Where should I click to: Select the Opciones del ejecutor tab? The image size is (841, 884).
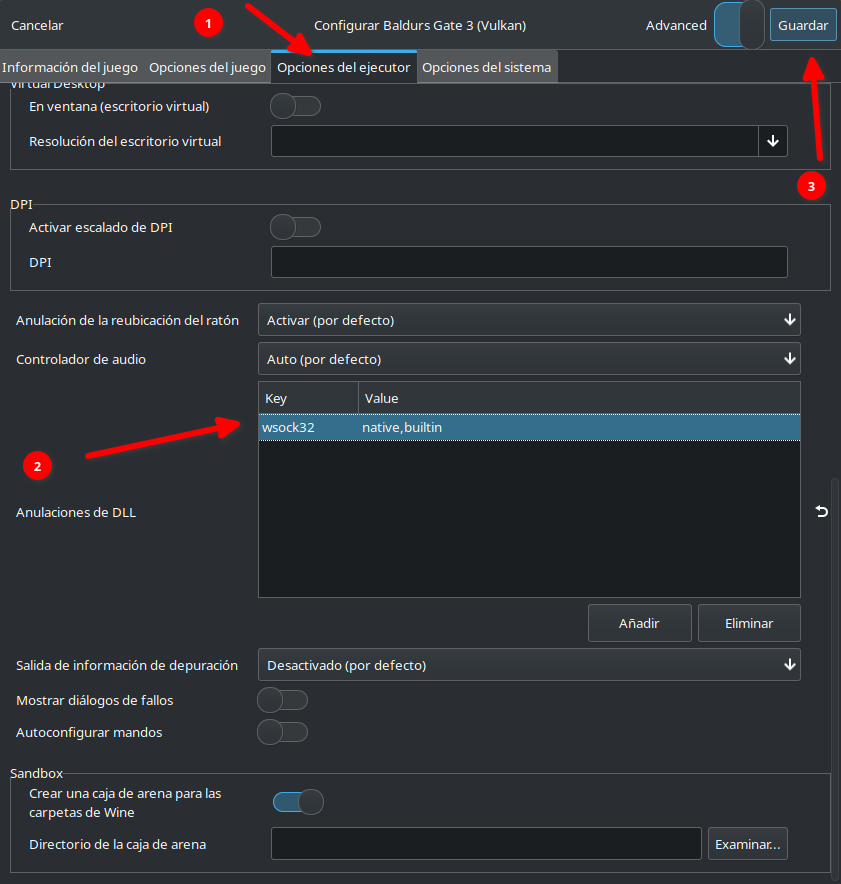[x=344, y=67]
